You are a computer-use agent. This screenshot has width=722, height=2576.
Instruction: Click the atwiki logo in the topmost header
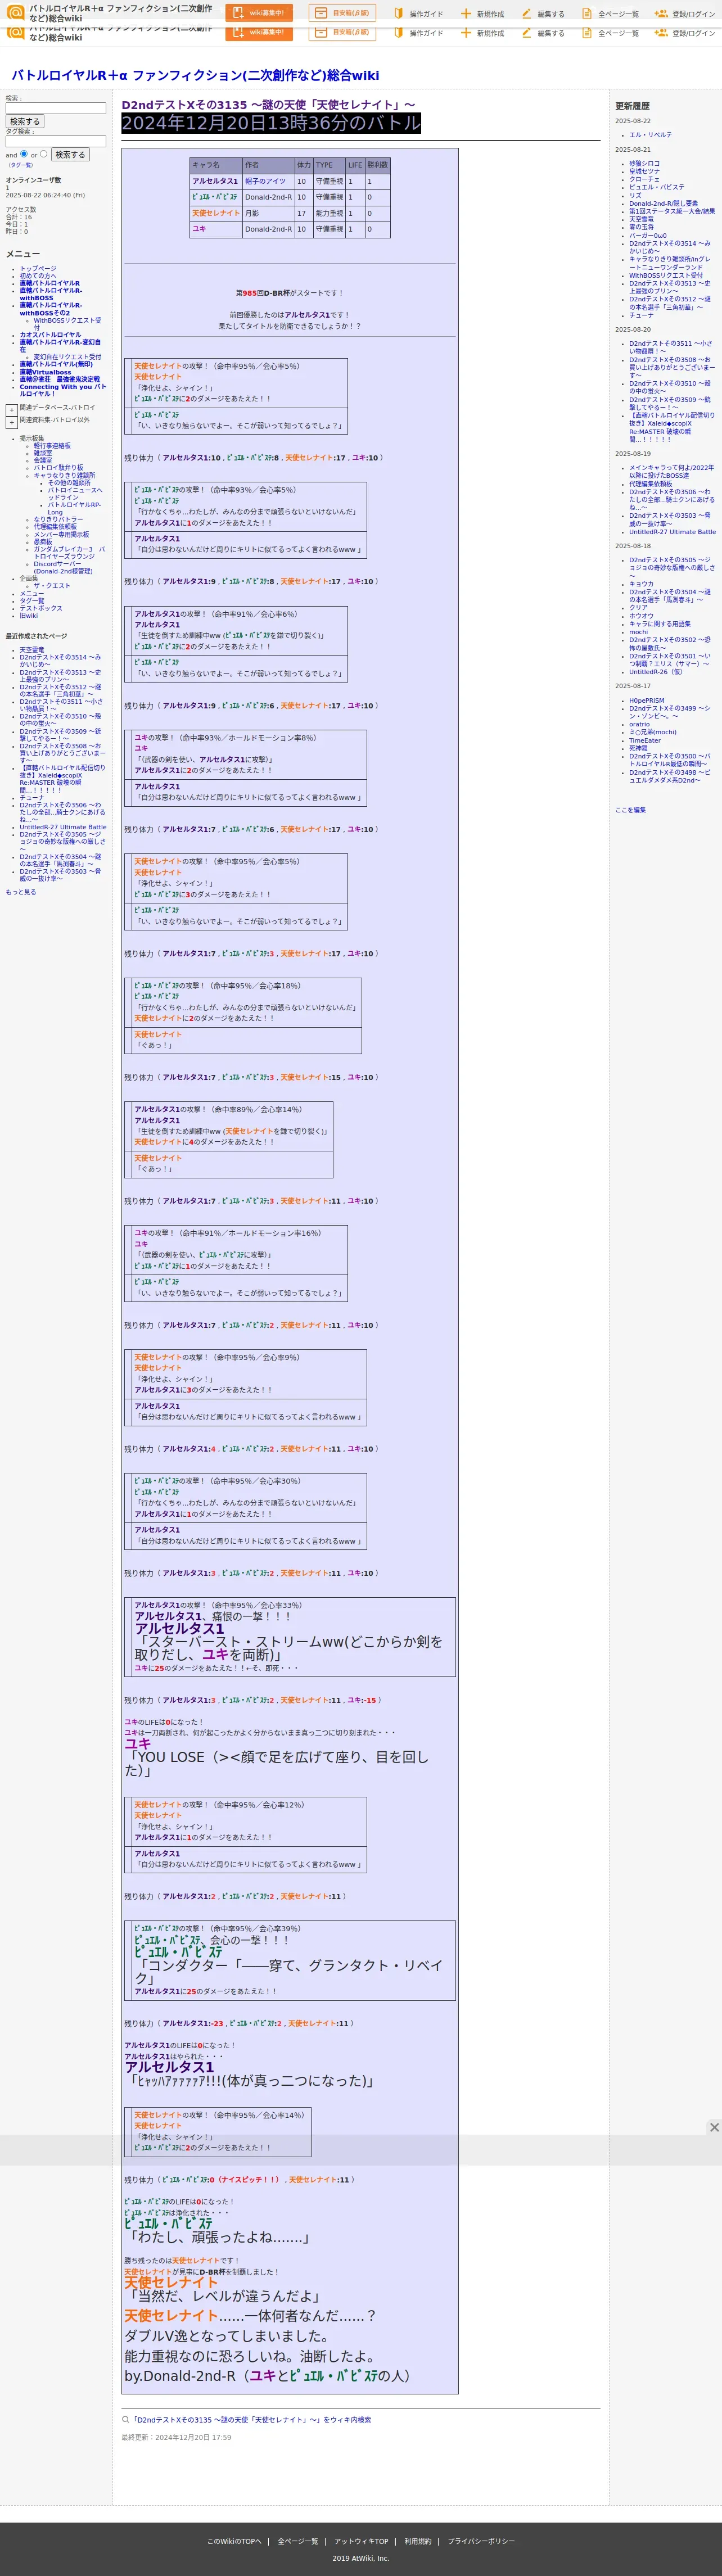pos(15,13)
